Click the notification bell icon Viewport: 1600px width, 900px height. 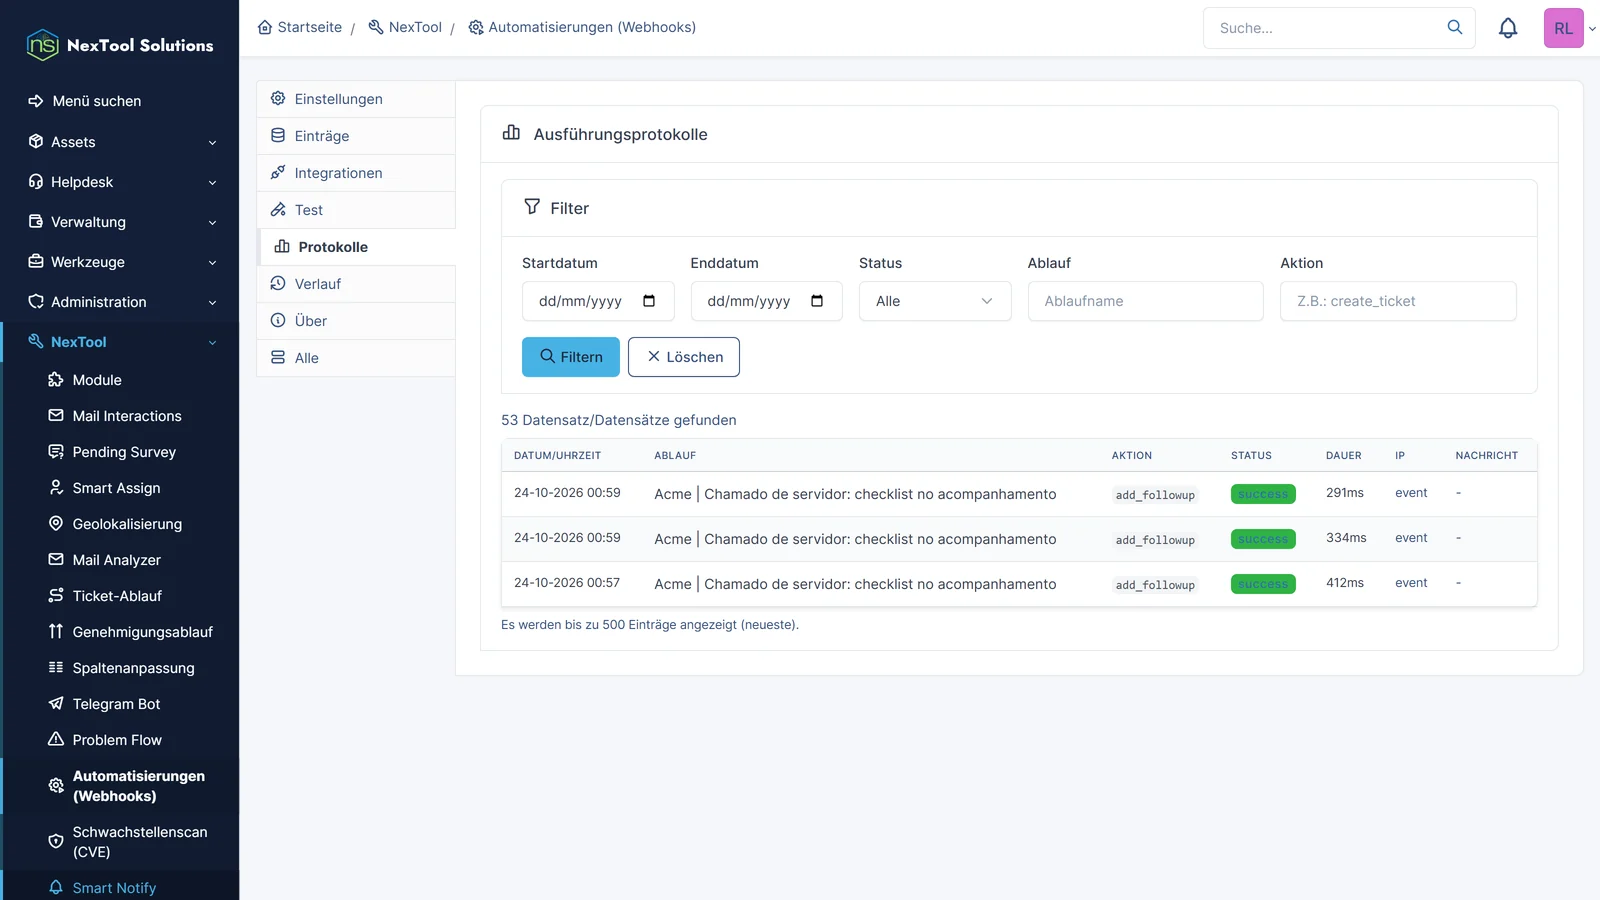[x=1508, y=28]
